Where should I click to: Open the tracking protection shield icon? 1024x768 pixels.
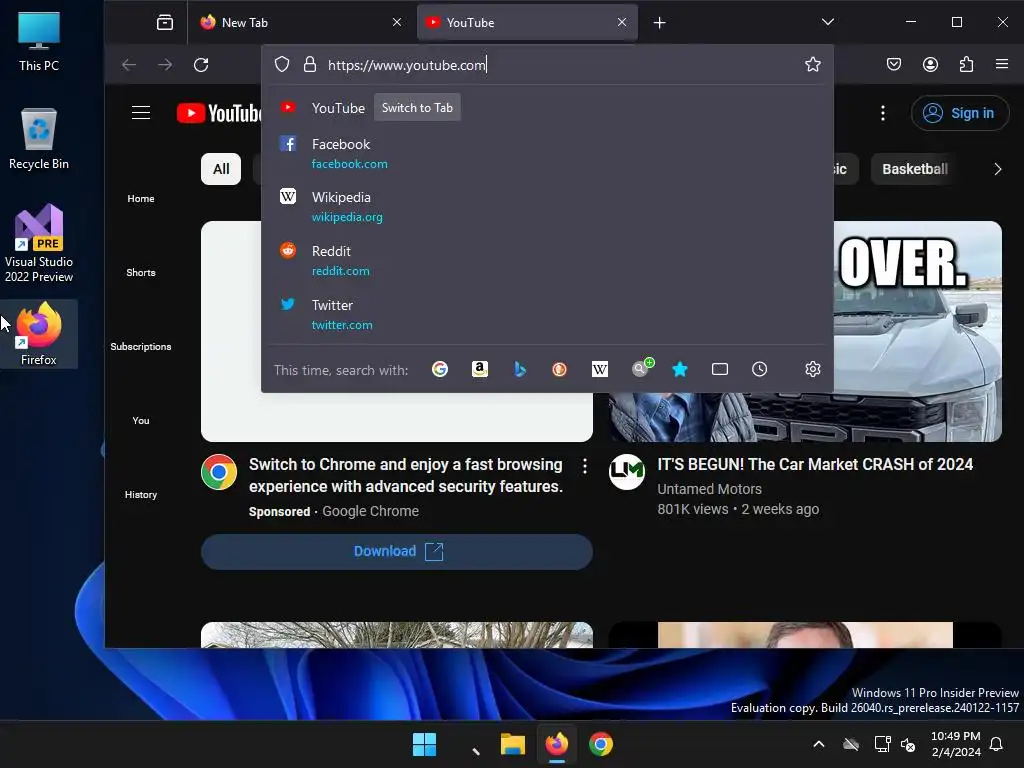coord(281,65)
